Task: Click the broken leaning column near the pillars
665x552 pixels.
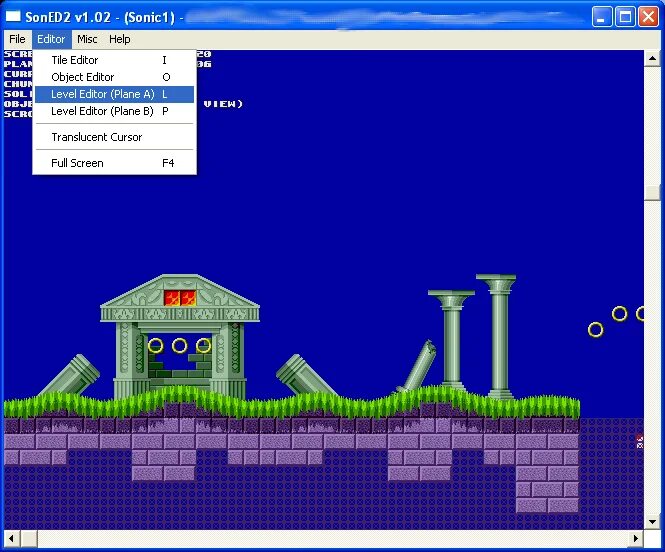Action: tap(418, 365)
